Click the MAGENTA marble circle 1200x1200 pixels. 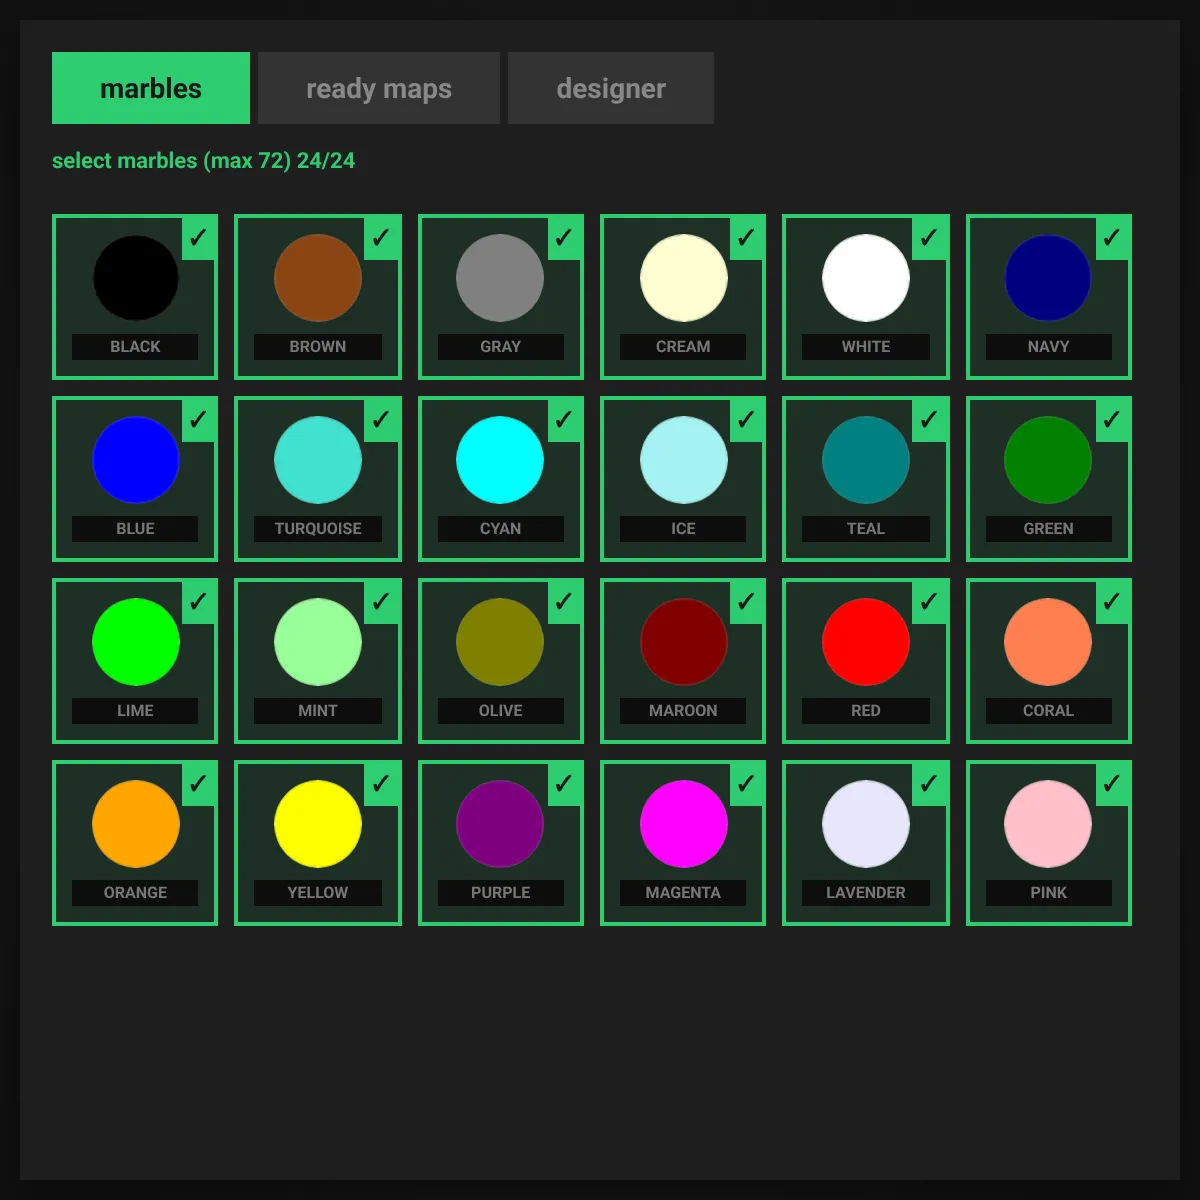(683, 824)
